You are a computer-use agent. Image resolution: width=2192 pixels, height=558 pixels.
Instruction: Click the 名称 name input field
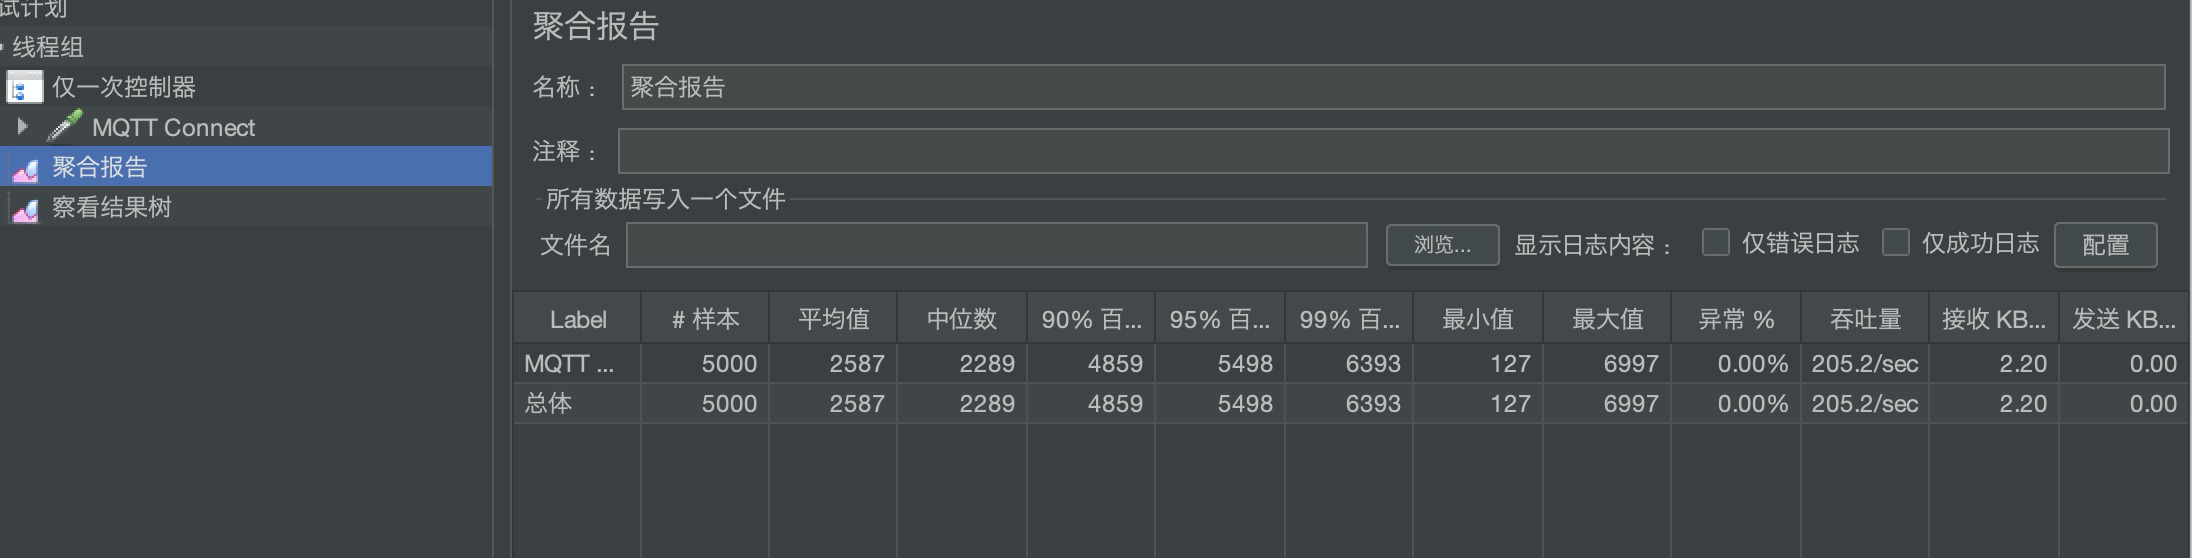pos(1392,88)
